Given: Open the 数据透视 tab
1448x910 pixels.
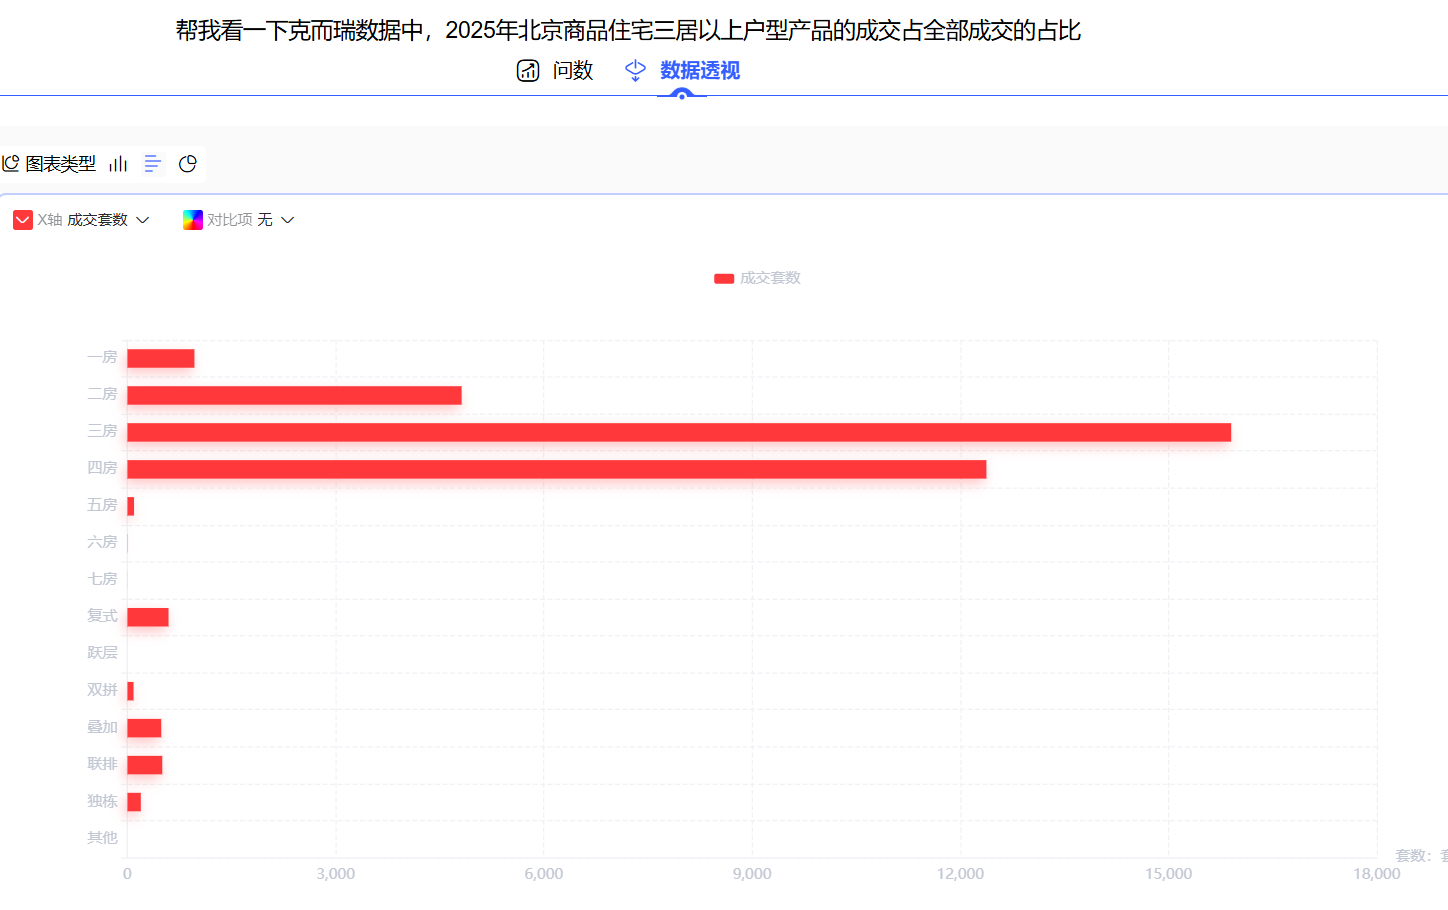Looking at the screenshot, I should tap(699, 71).
